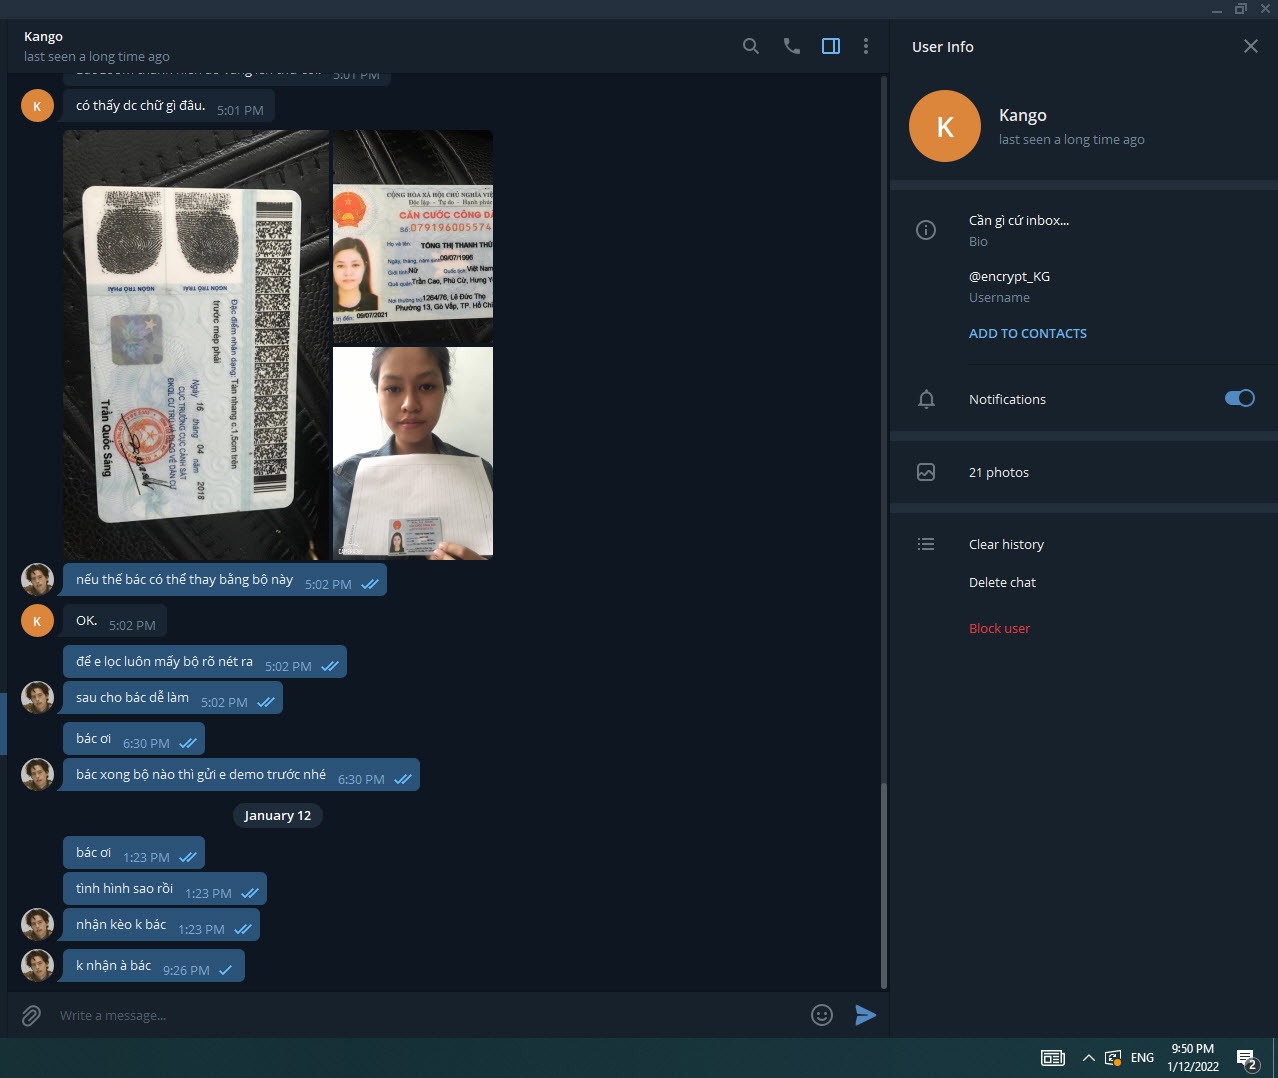
Task: Click the K avatar beside 'có thấy dc chữ gì đâu.'
Action: tap(37, 105)
